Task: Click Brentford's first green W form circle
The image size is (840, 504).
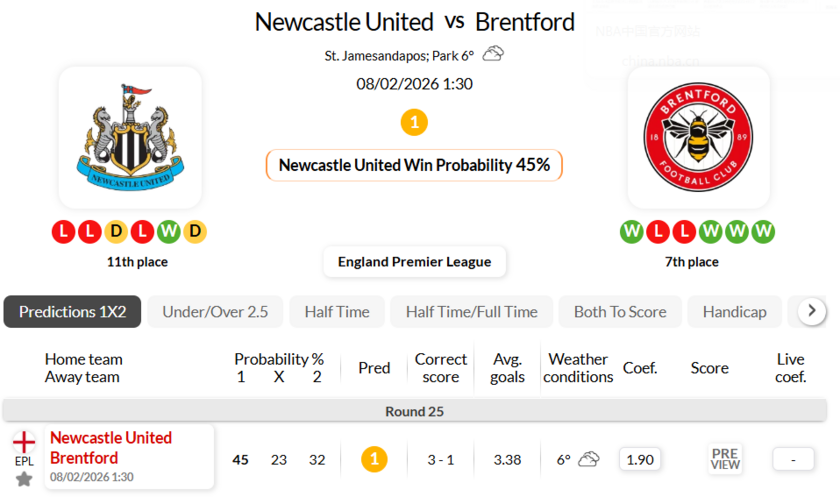Action: (632, 232)
